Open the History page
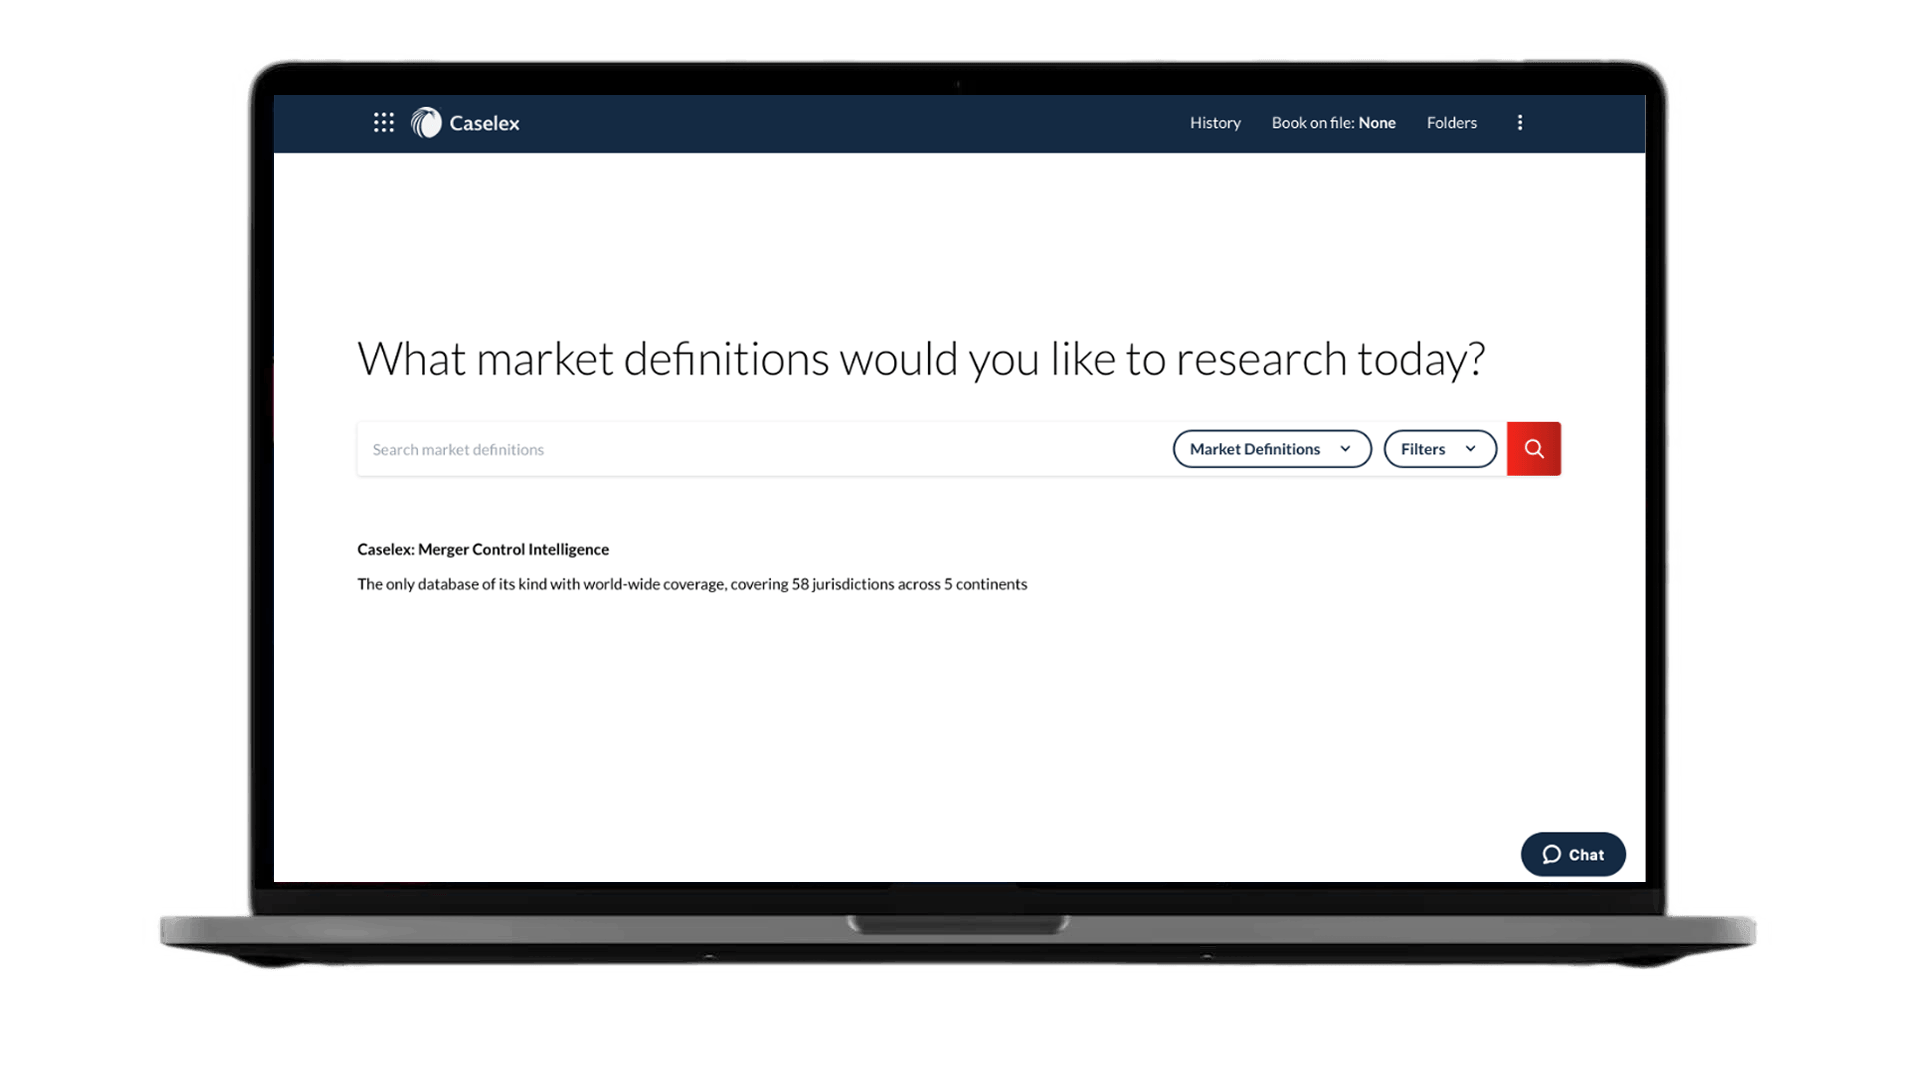1920x1080 pixels. (1215, 123)
